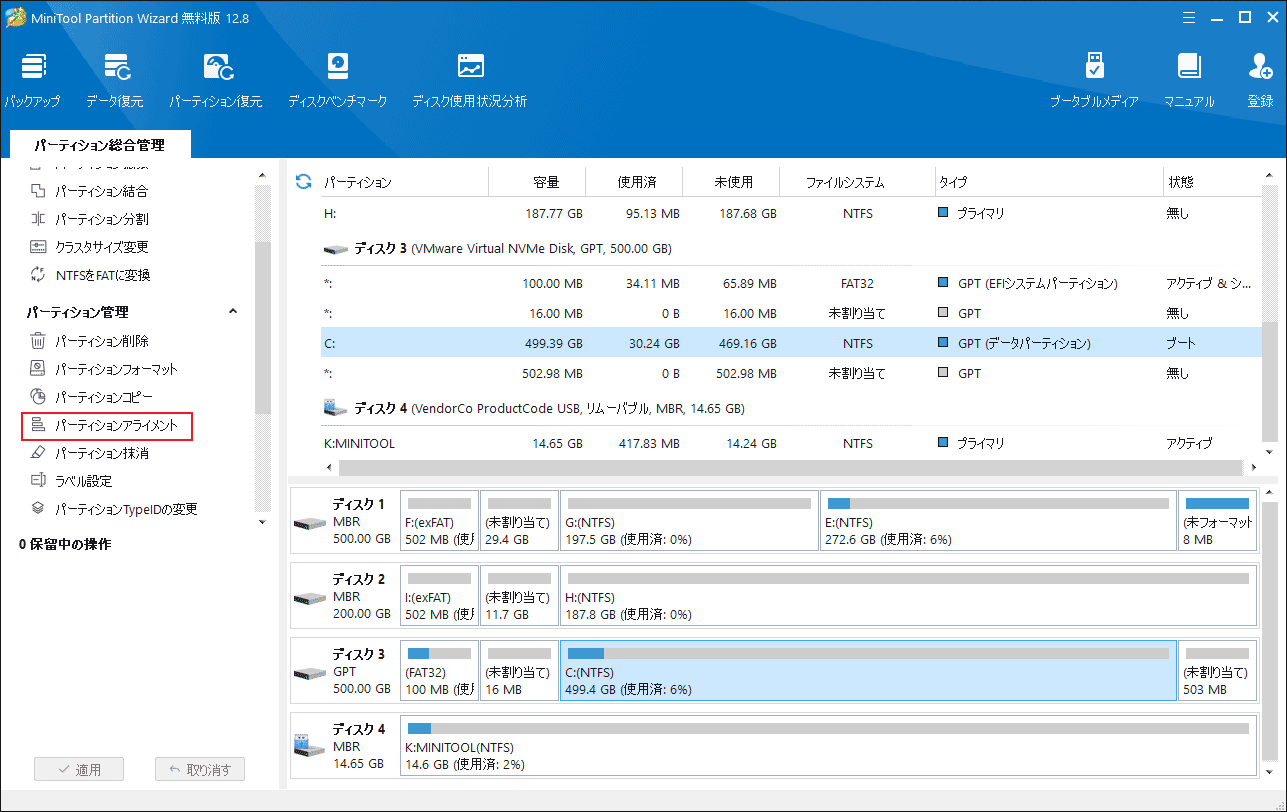Image resolution: width=1287 pixels, height=812 pixels.
Task: Click the I:(exFAT) block on Disk 2
Action: click(439, 596)
